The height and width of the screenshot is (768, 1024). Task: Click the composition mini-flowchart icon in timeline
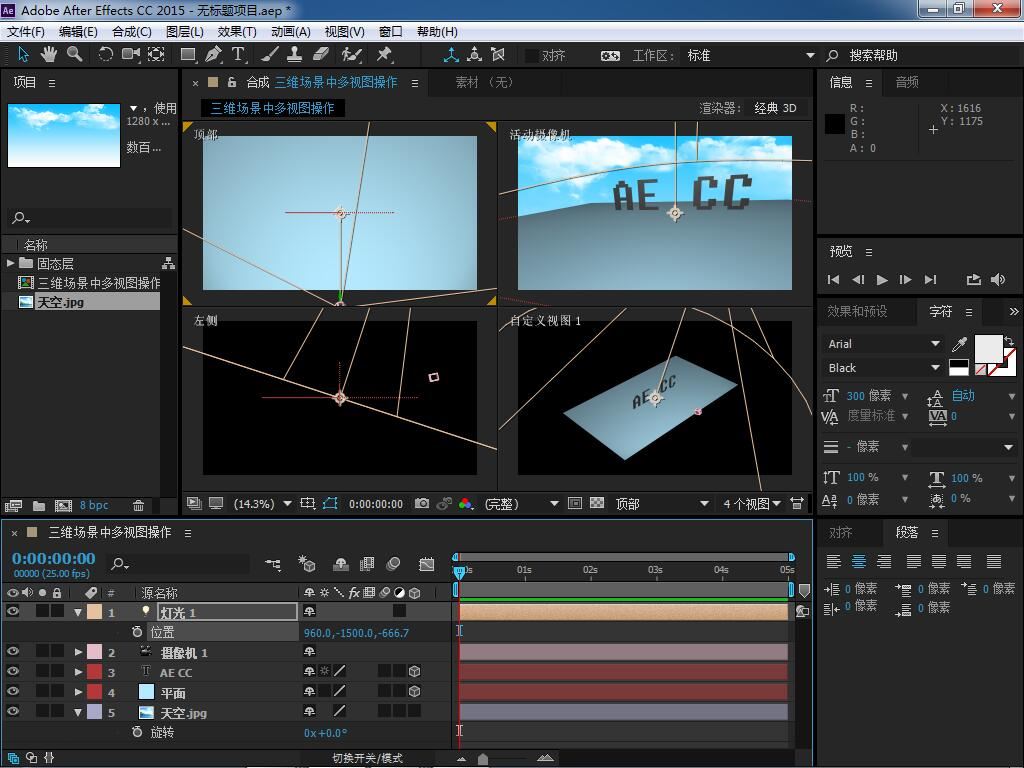(x=273, y=564)
